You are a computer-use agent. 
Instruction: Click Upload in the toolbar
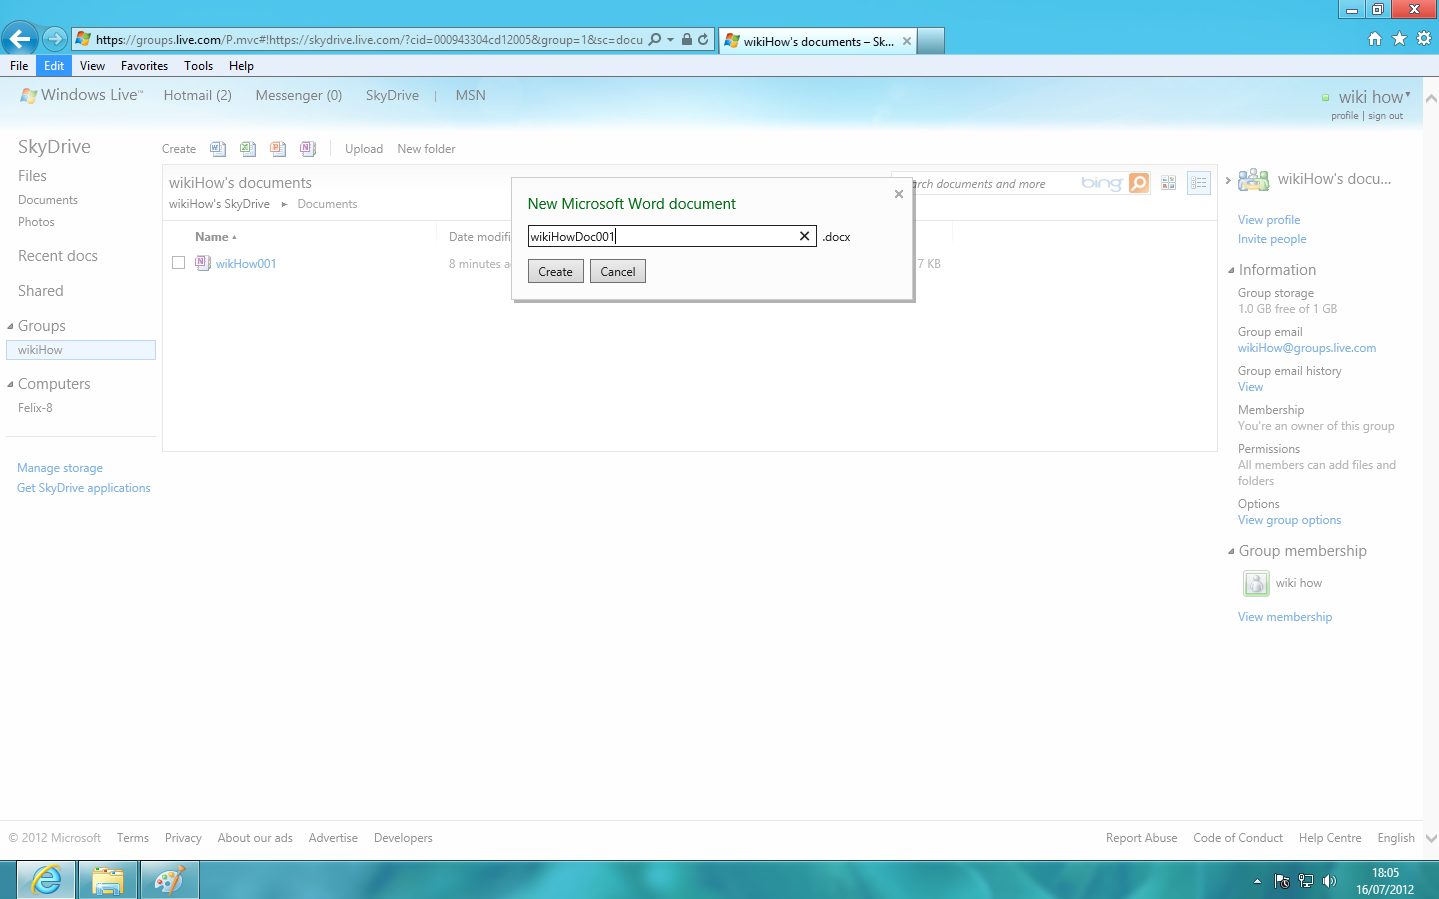(x=364, y=149)
